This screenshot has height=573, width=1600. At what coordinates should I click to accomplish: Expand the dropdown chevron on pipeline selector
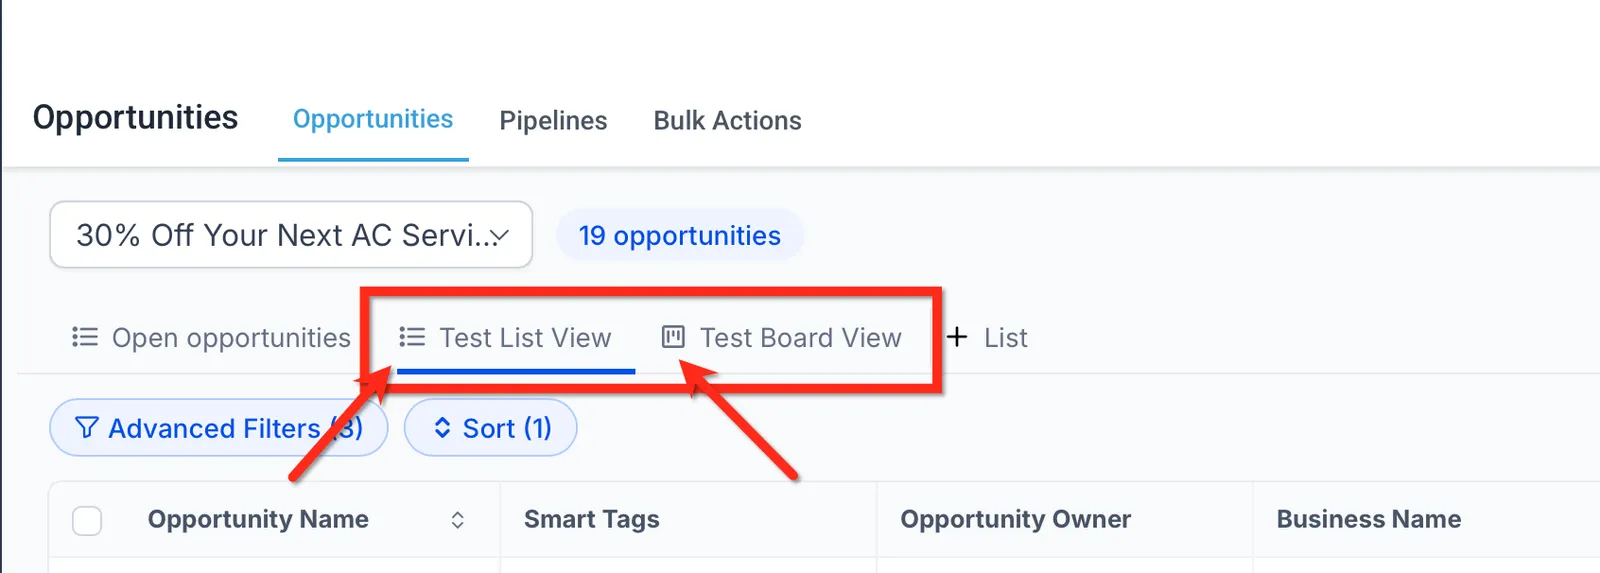pyautogui.click(x=500, y=236)
